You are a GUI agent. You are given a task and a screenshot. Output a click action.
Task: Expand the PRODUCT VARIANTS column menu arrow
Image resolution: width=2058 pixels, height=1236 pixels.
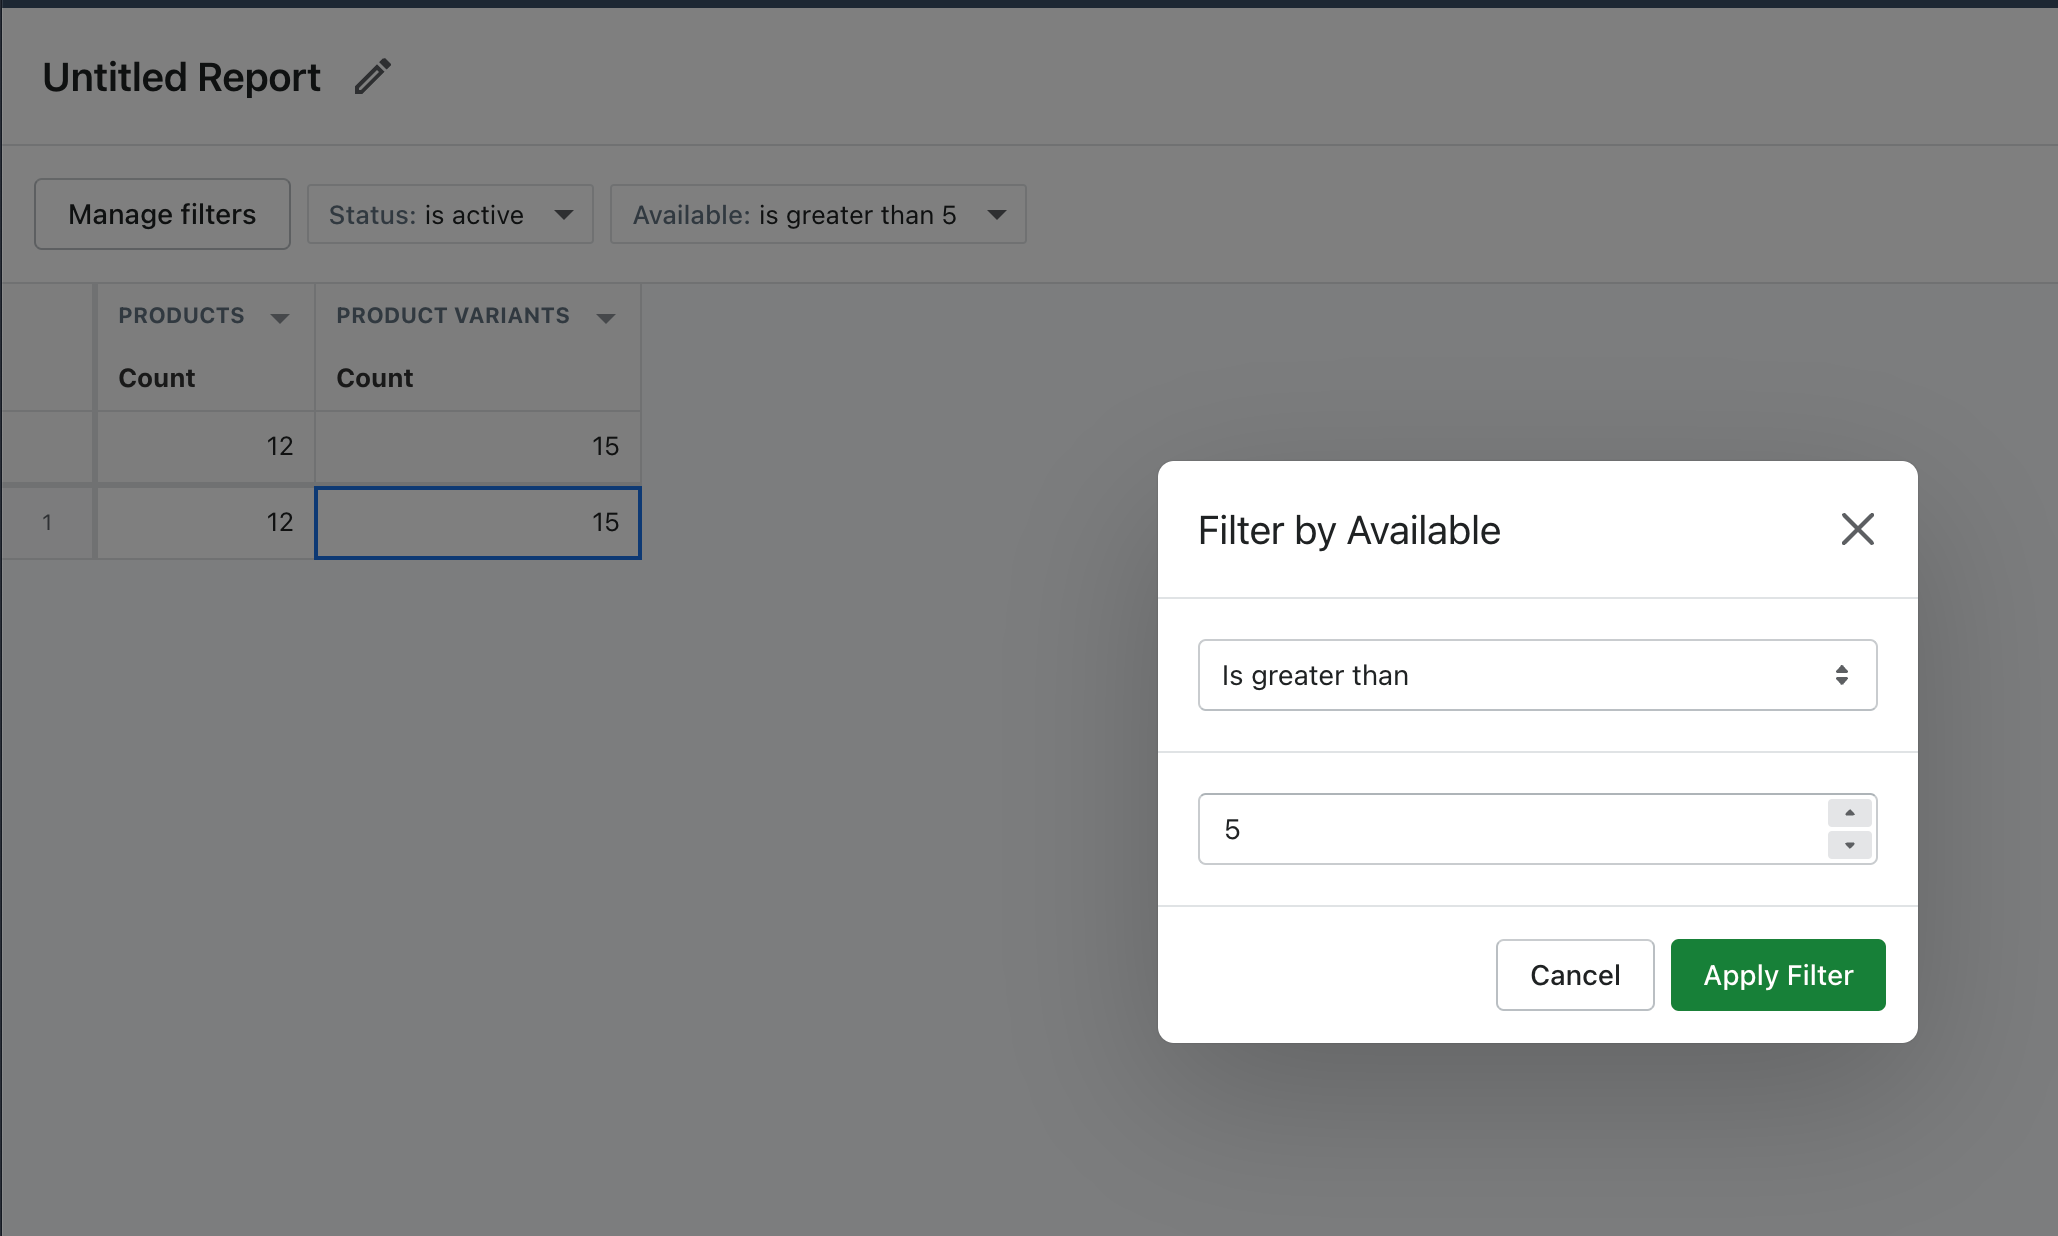click(x=606, y=318)
